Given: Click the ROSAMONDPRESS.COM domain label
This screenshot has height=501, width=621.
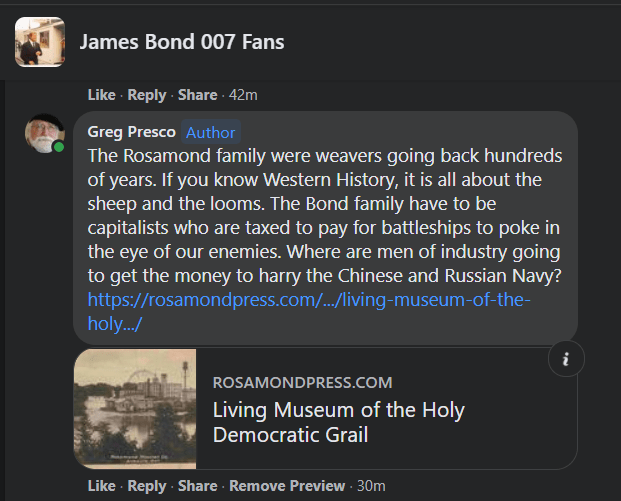Looking at the screenshot, I should [x=302, y=382].
